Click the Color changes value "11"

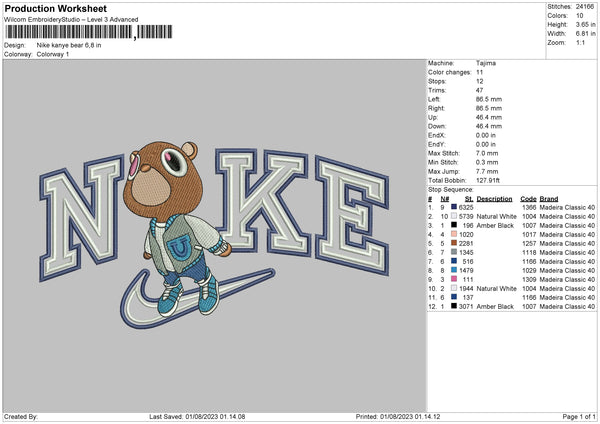[479, 72]
